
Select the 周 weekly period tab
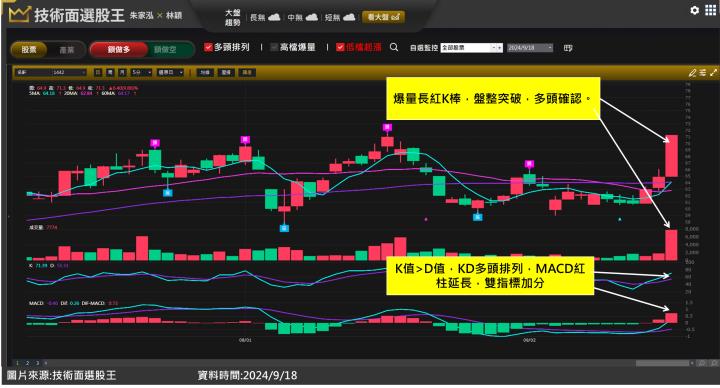110,73
